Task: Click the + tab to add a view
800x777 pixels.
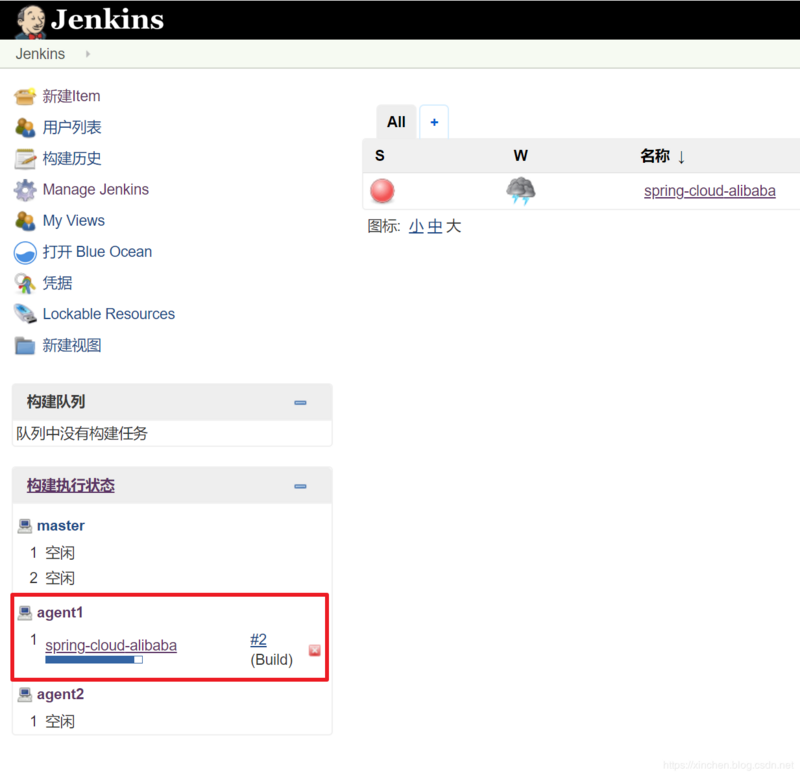Action: 434,121
